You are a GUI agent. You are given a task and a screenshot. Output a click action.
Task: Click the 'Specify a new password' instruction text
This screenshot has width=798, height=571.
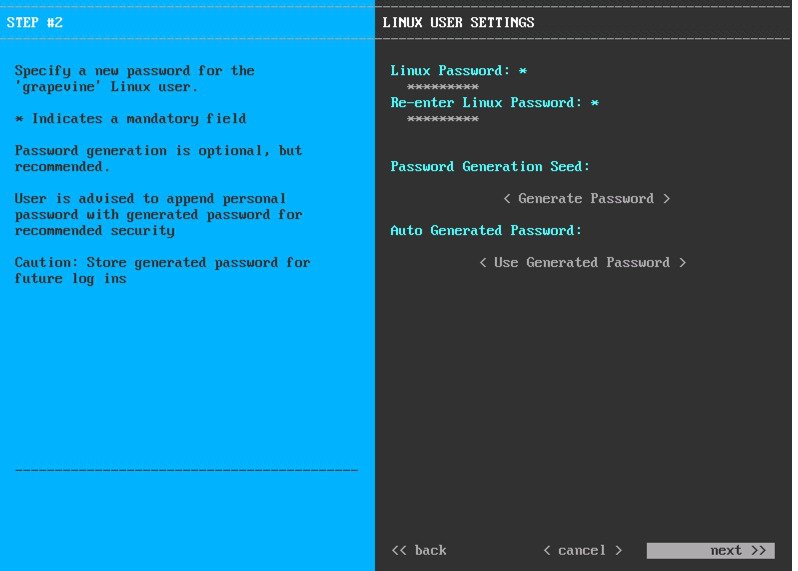coord(134,79)
